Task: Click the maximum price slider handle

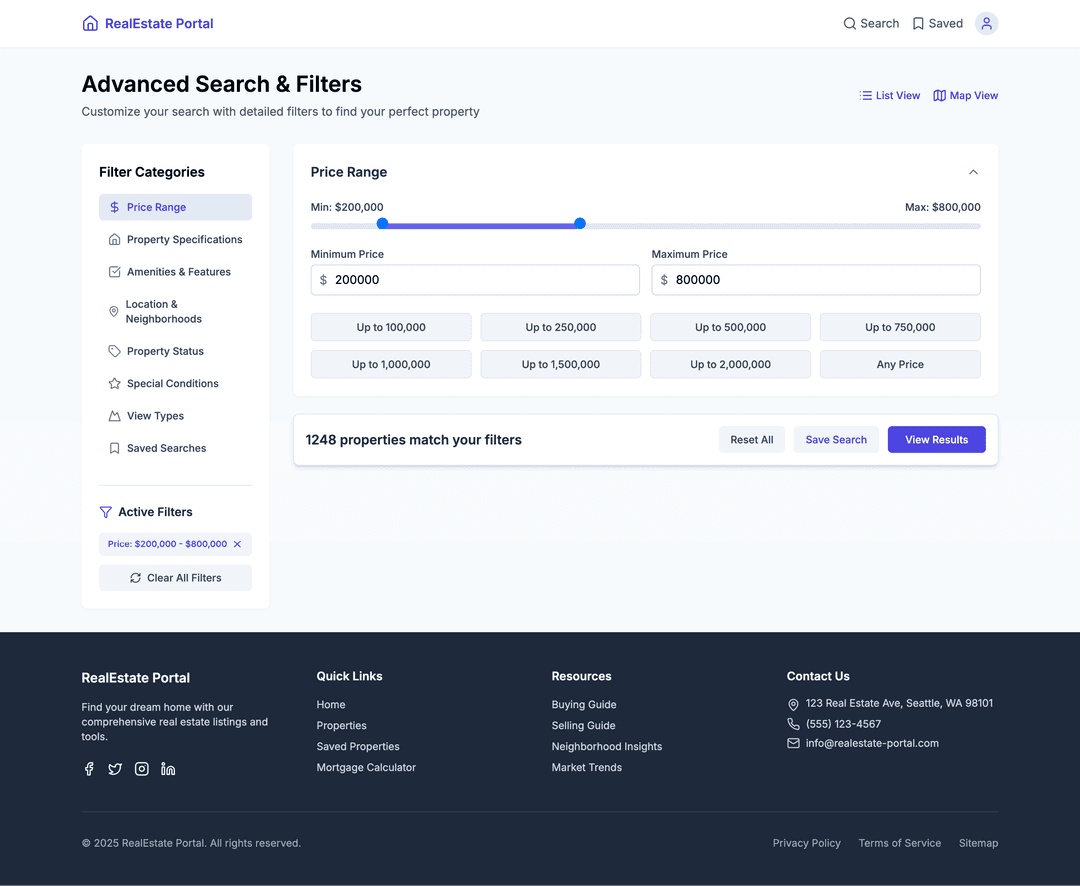Action: click(580, 224)
